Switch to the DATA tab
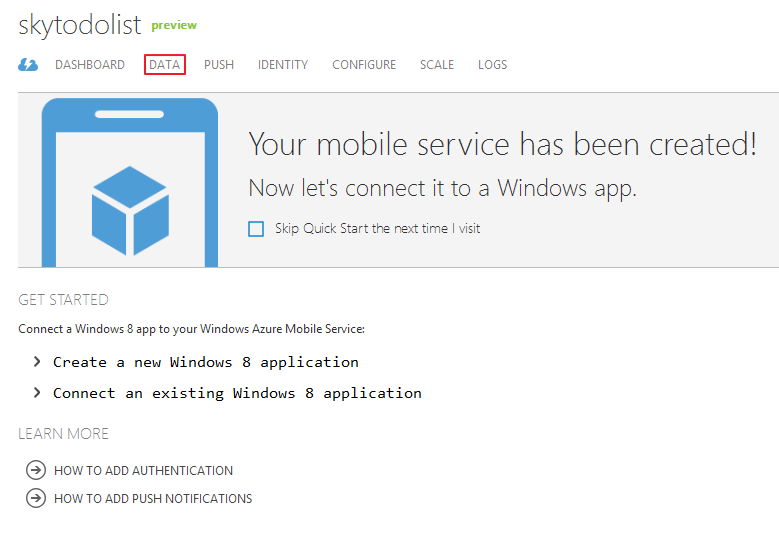The width and height of the screenshot is (779, 546). tap(164, 65)
